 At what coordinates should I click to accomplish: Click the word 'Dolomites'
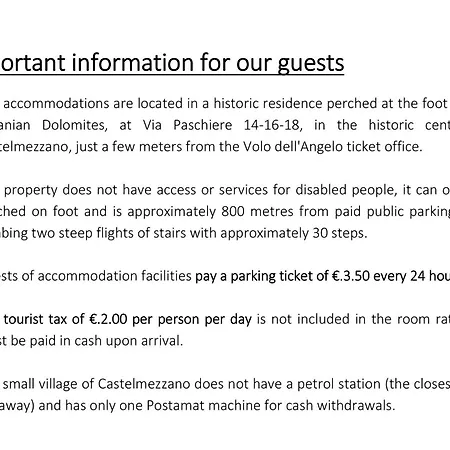pos(75,125)
